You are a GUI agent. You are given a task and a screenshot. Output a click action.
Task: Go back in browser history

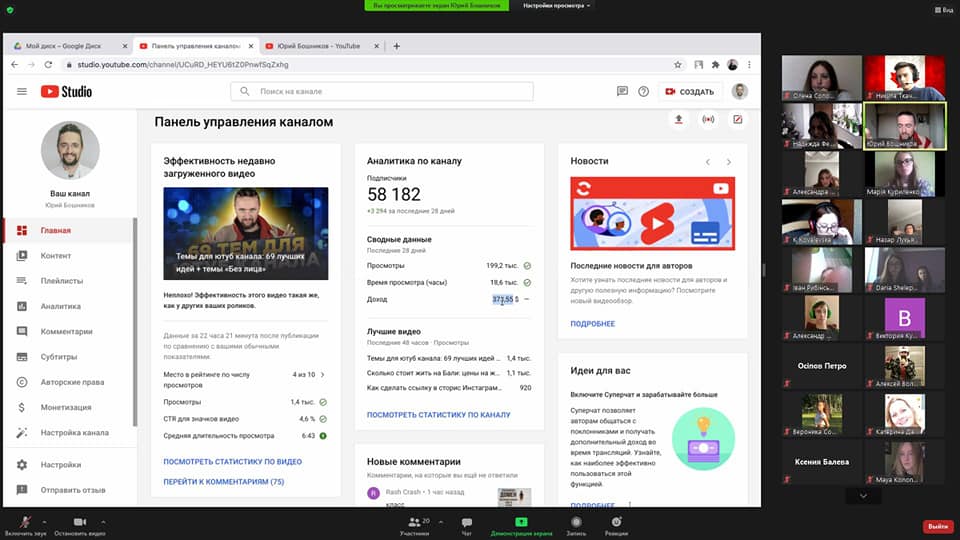tap(15, 64)
